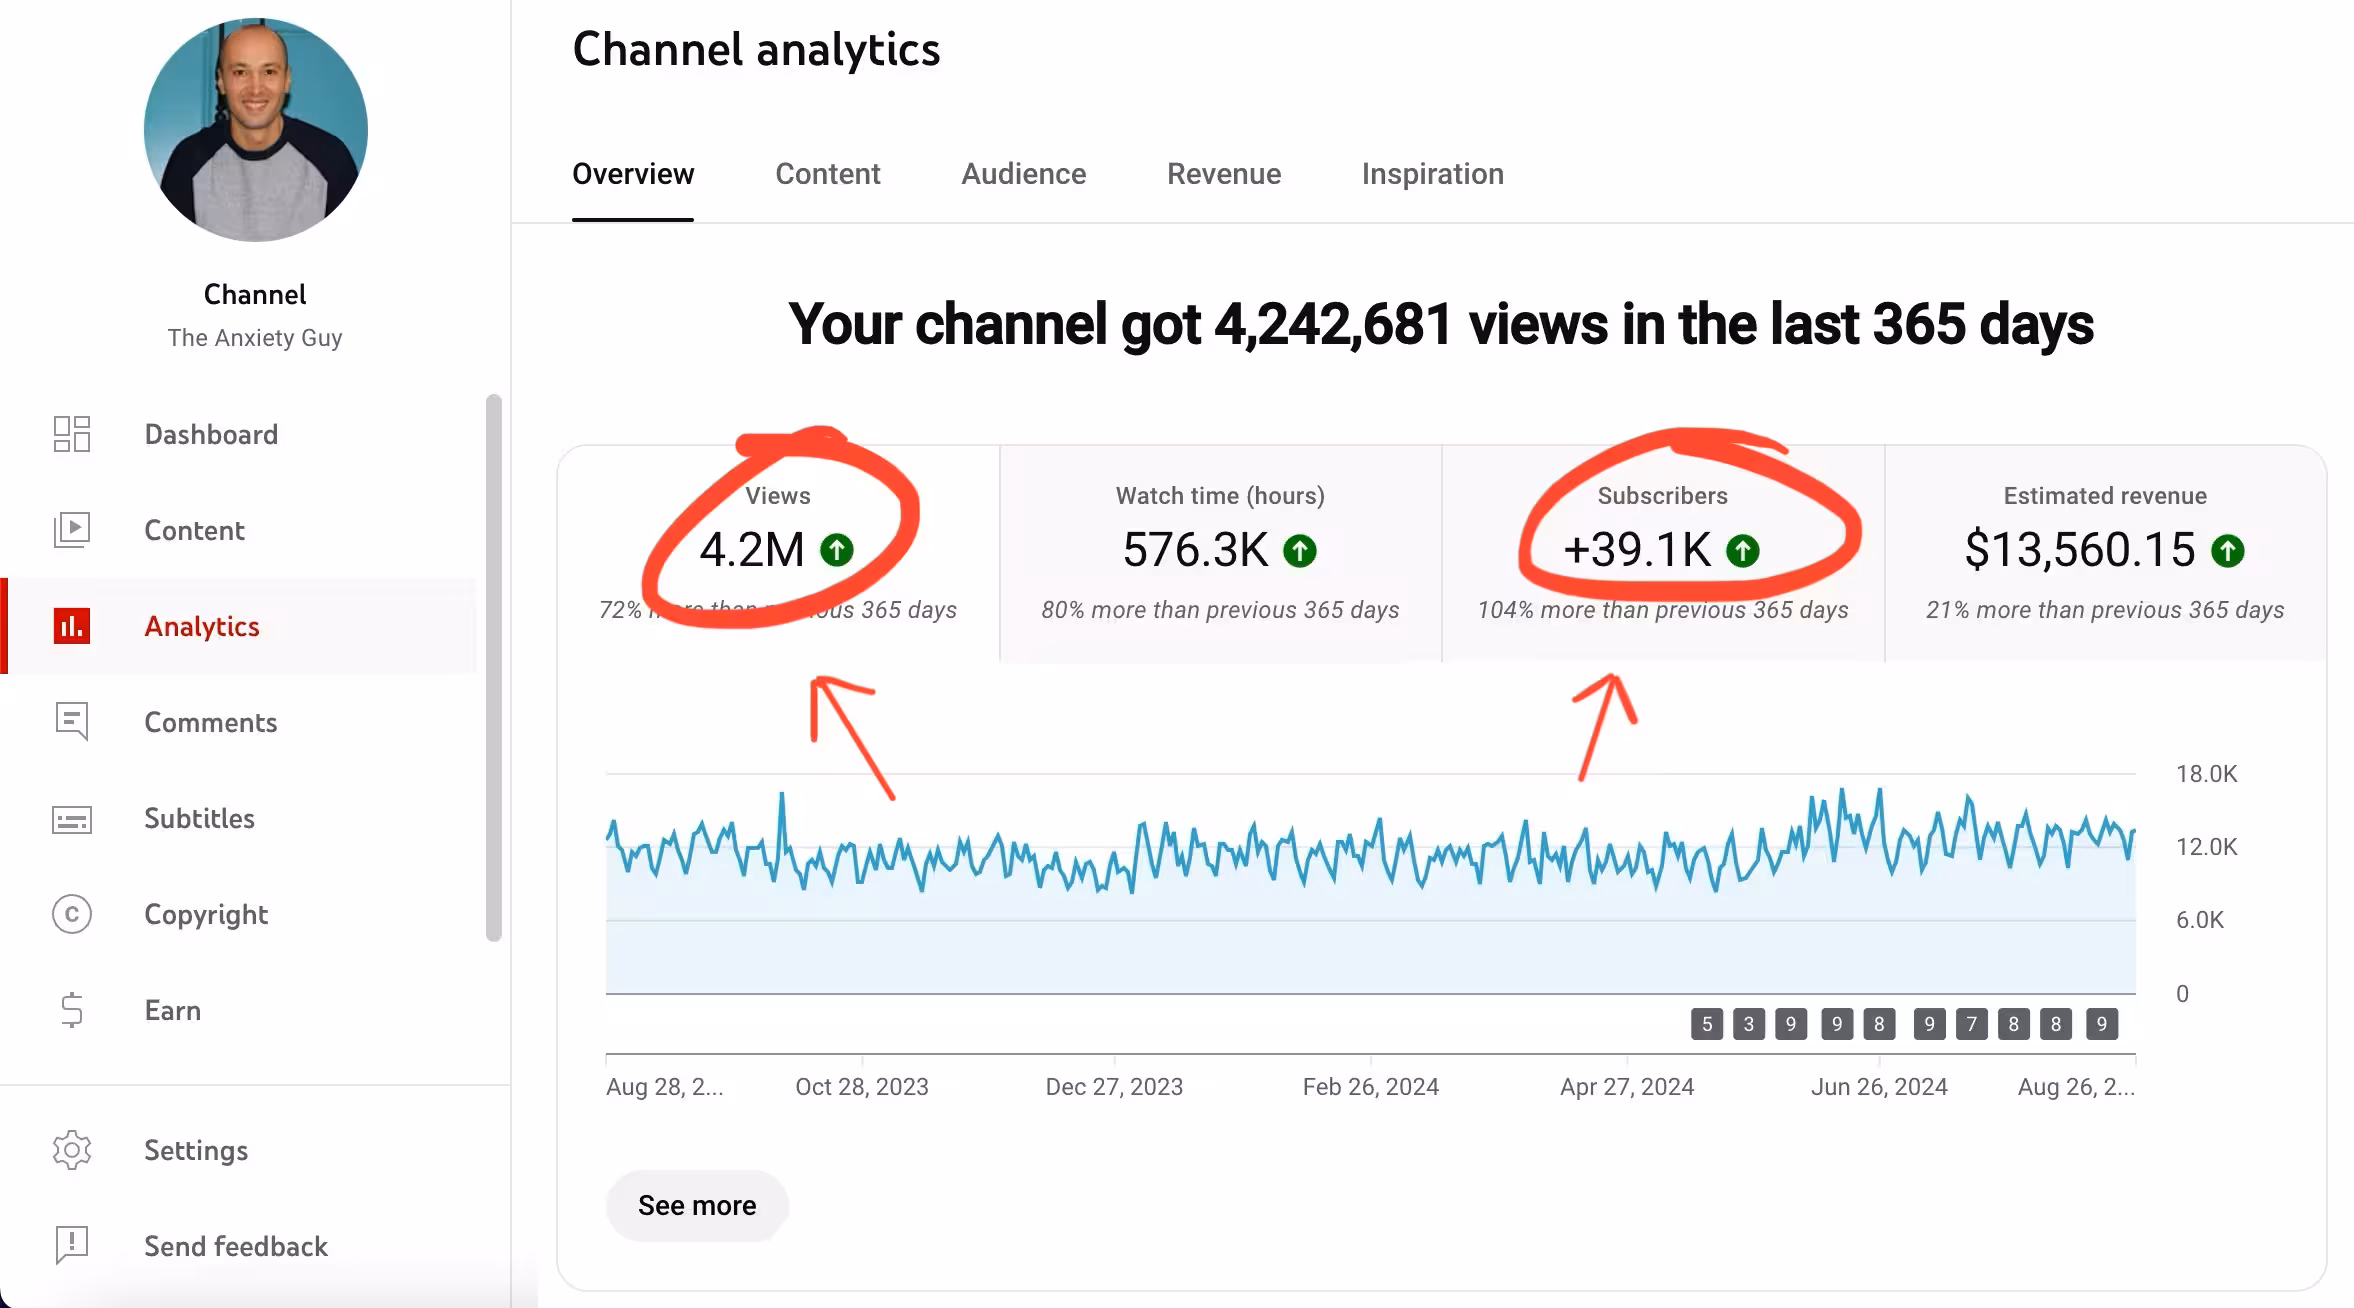Click the Subtitles icon in sidebar

[72, 819]
